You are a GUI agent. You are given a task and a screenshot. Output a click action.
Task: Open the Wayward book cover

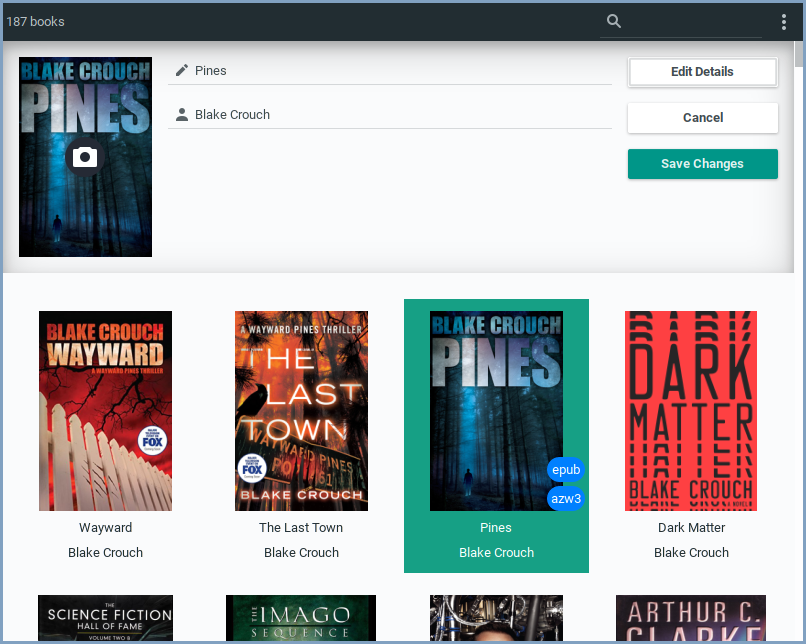[105, 411]
